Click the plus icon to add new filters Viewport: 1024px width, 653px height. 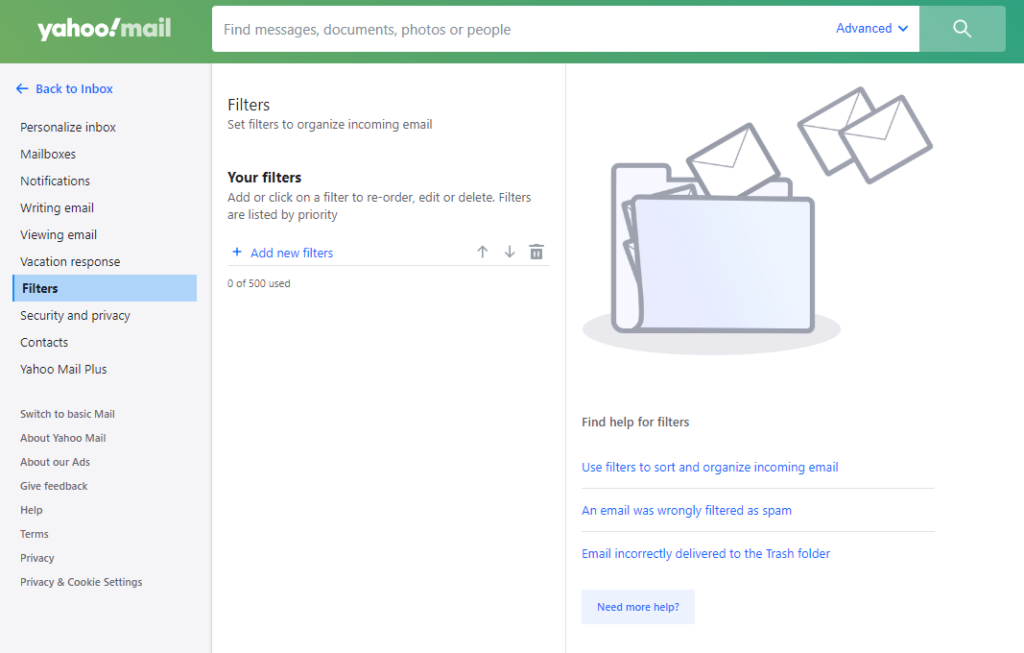click(x=236, y=252)
